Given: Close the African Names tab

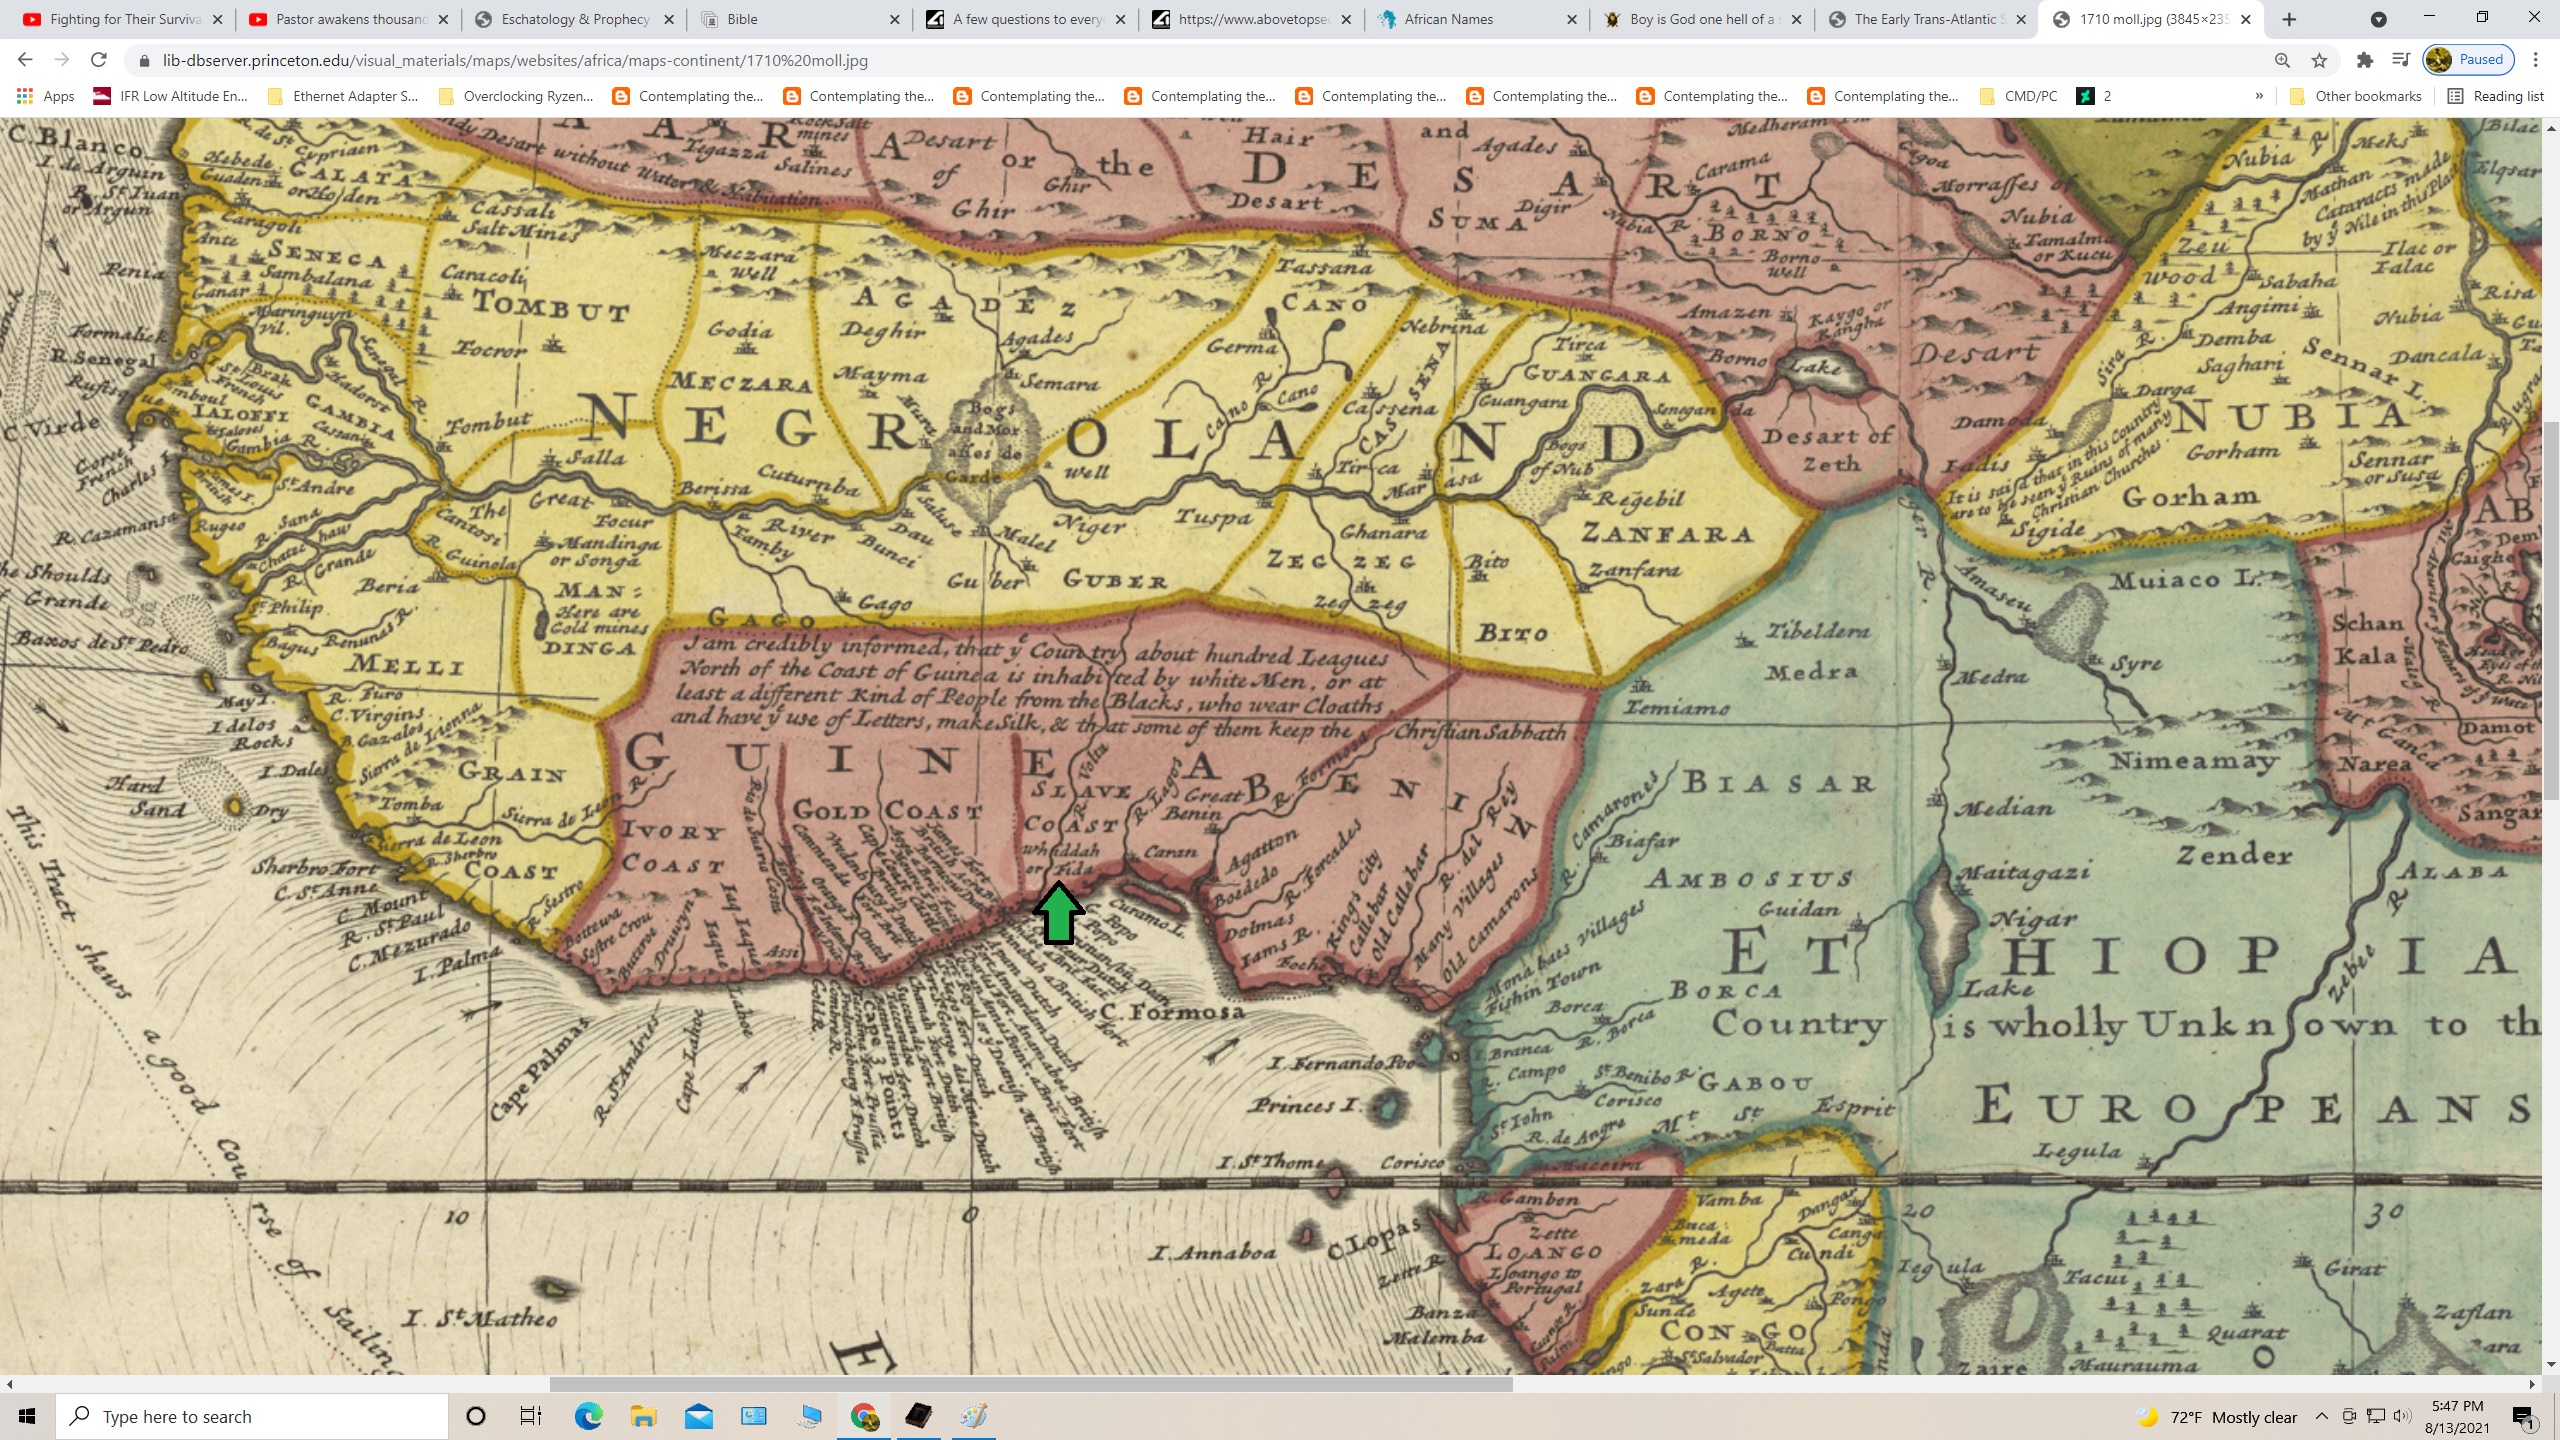Looking at the screenshot, I should point(1571,19).
